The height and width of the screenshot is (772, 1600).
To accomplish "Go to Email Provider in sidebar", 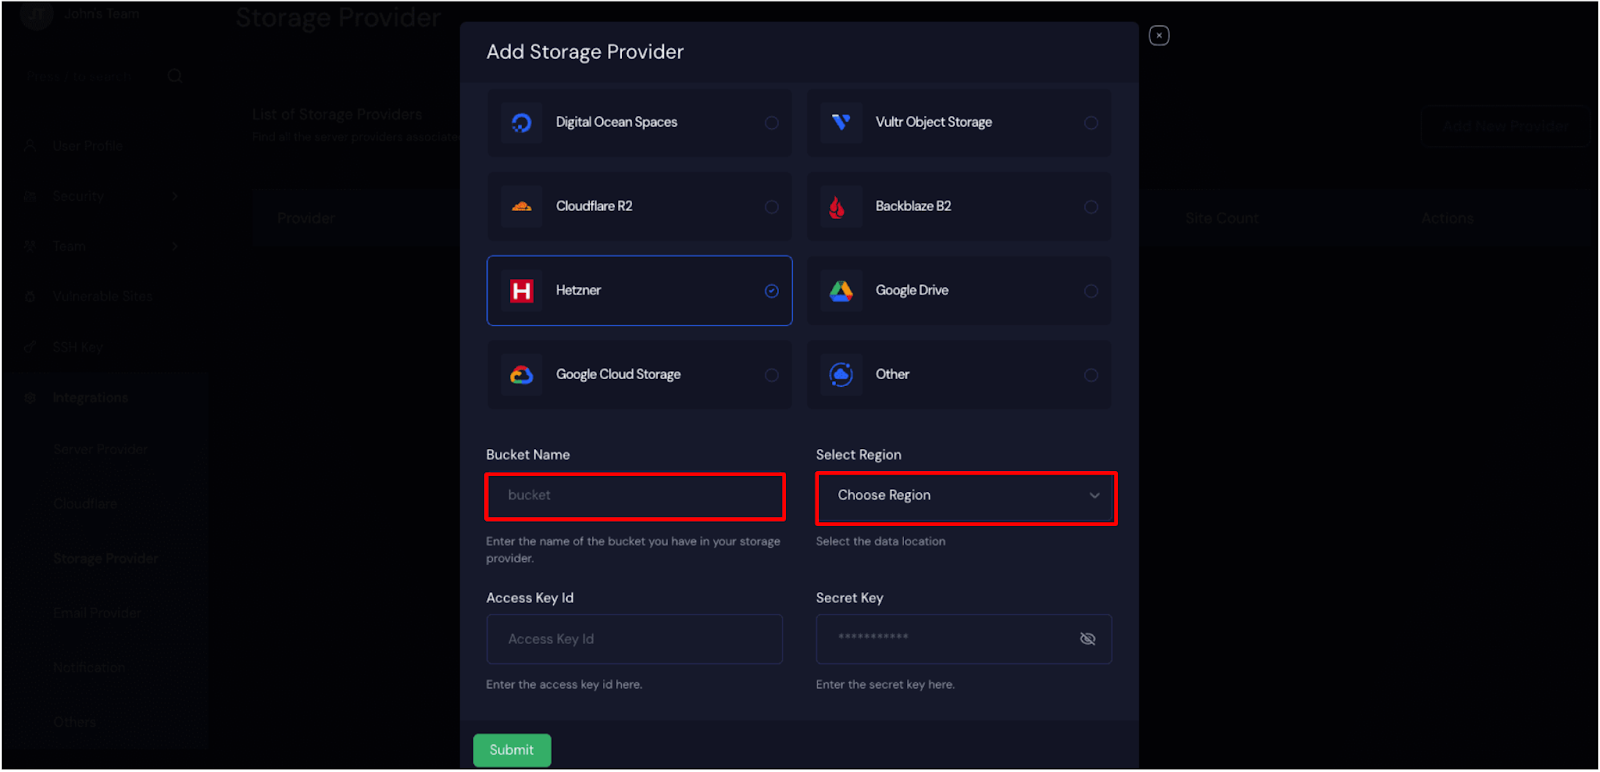I will [x=98, y=613].
